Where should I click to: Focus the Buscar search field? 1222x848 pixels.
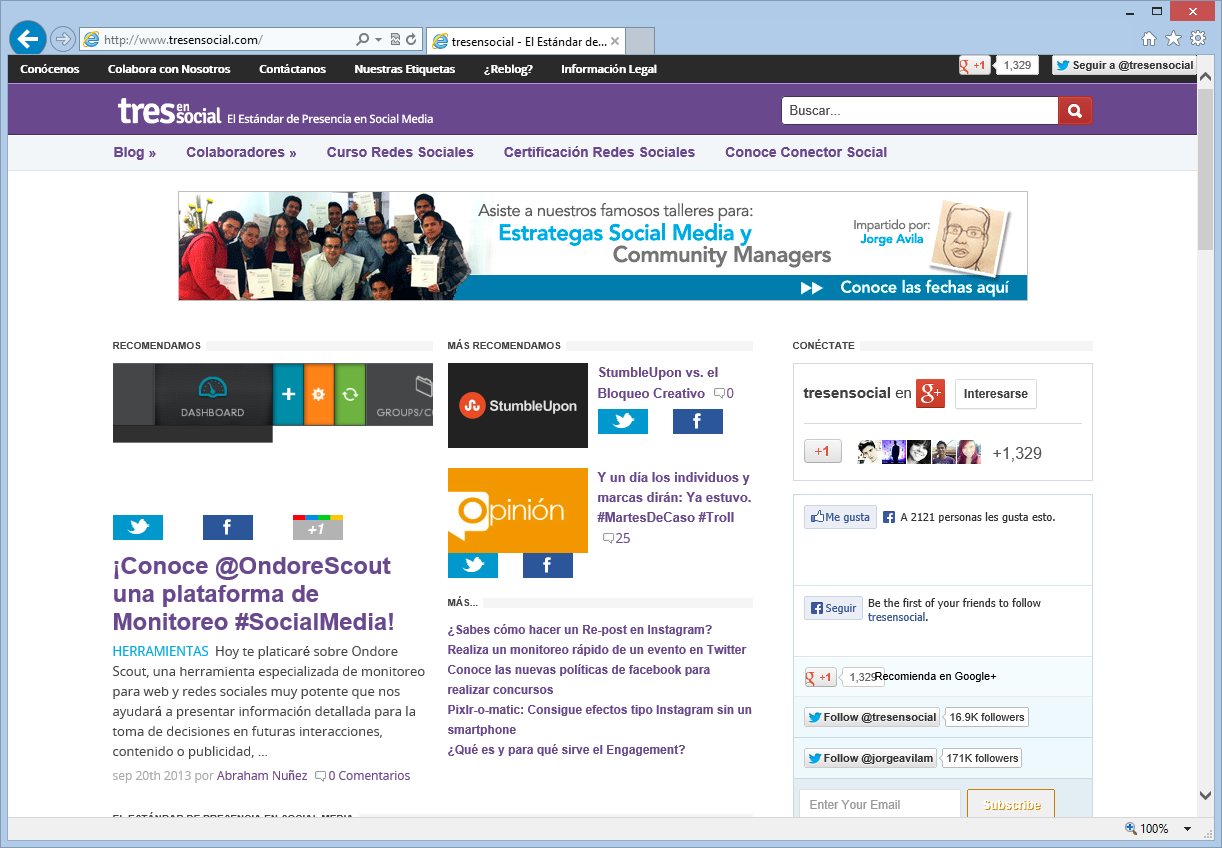pyautogui.click(x=919, y=111)
